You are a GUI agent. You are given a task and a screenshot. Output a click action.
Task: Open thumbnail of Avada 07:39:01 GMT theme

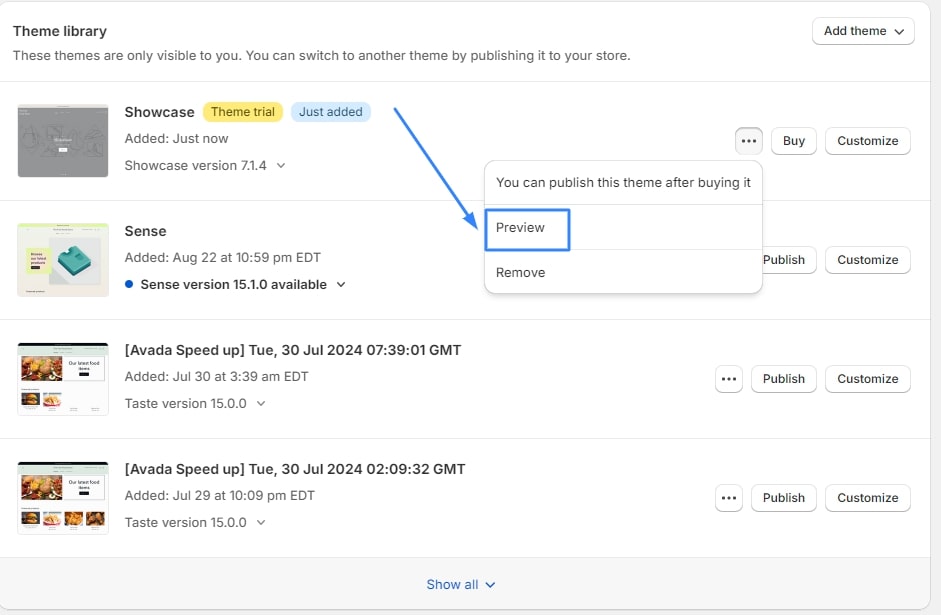[63, 379]
